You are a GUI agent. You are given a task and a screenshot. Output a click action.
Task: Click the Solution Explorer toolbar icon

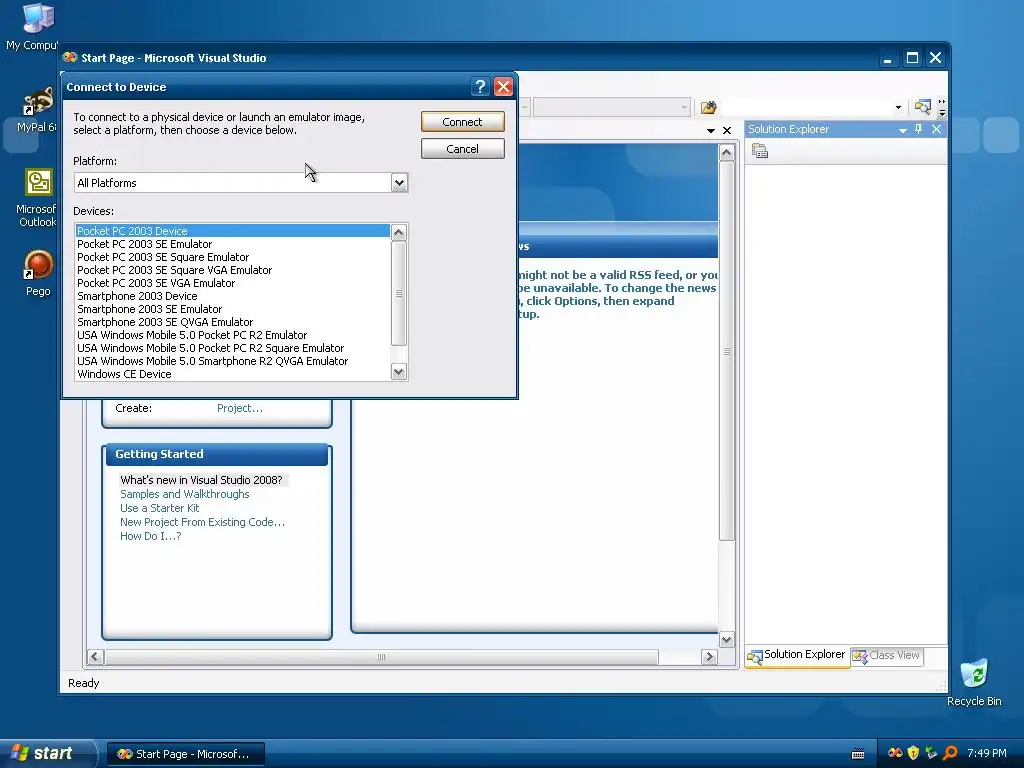[922, 106]
